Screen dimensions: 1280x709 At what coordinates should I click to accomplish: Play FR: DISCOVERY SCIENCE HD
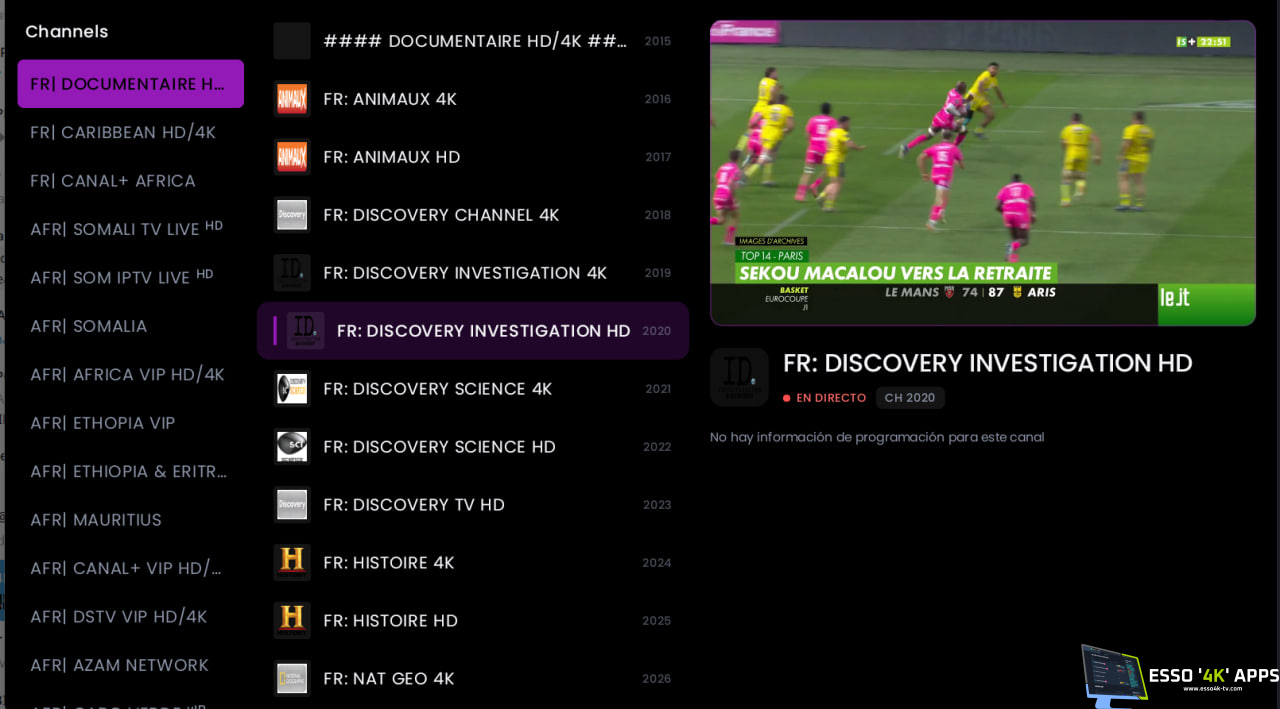(x=473, y=447)
